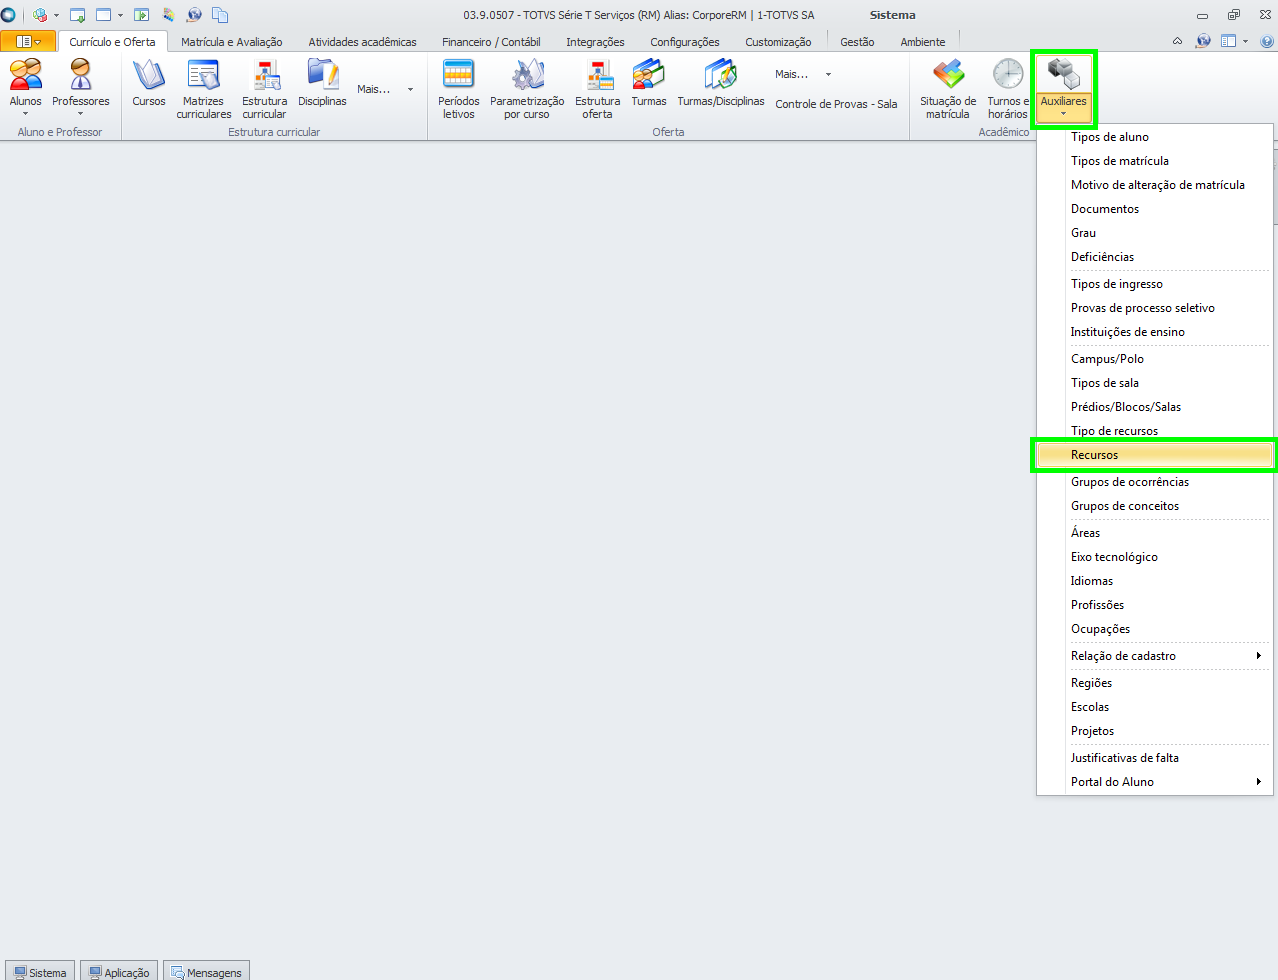Select Currículo e Oferta tab

point(112,42)
